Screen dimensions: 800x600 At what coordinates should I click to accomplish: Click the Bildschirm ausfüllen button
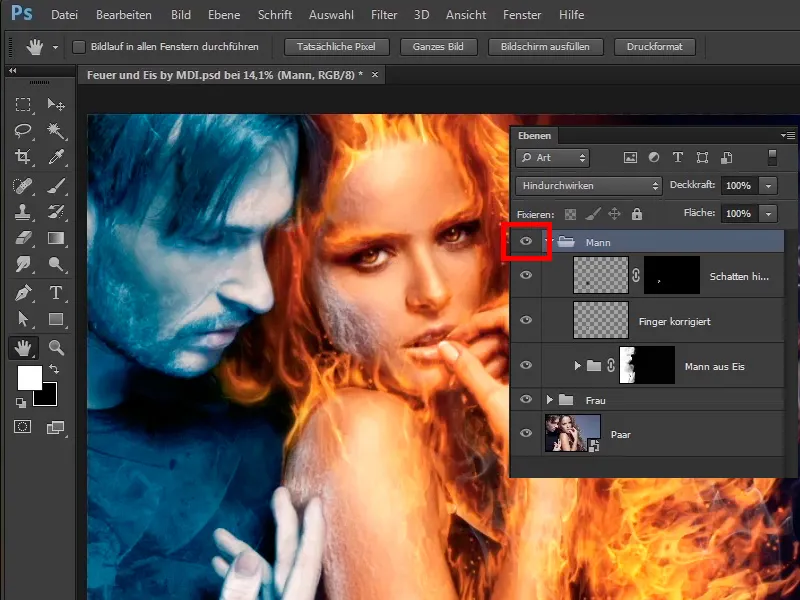click(545, 47)
